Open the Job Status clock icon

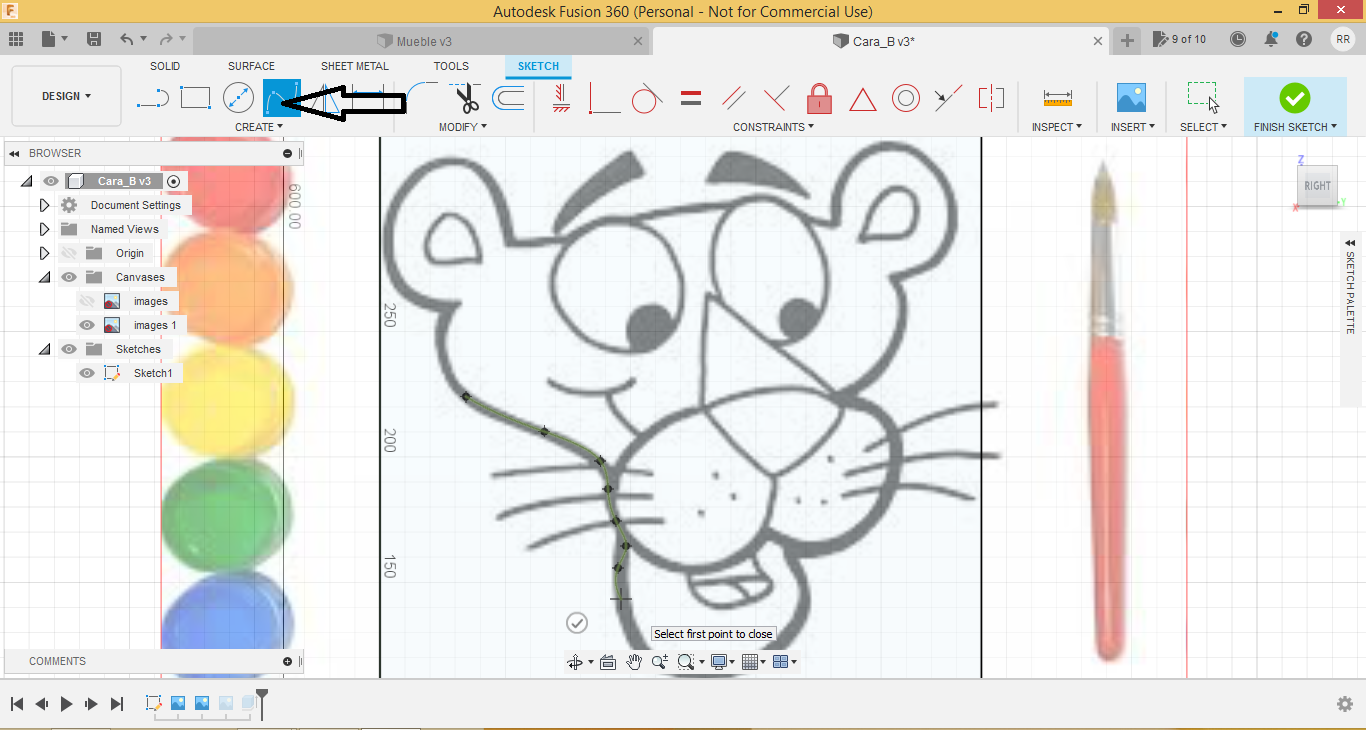pyautogui.click(x=1238, y=39)
